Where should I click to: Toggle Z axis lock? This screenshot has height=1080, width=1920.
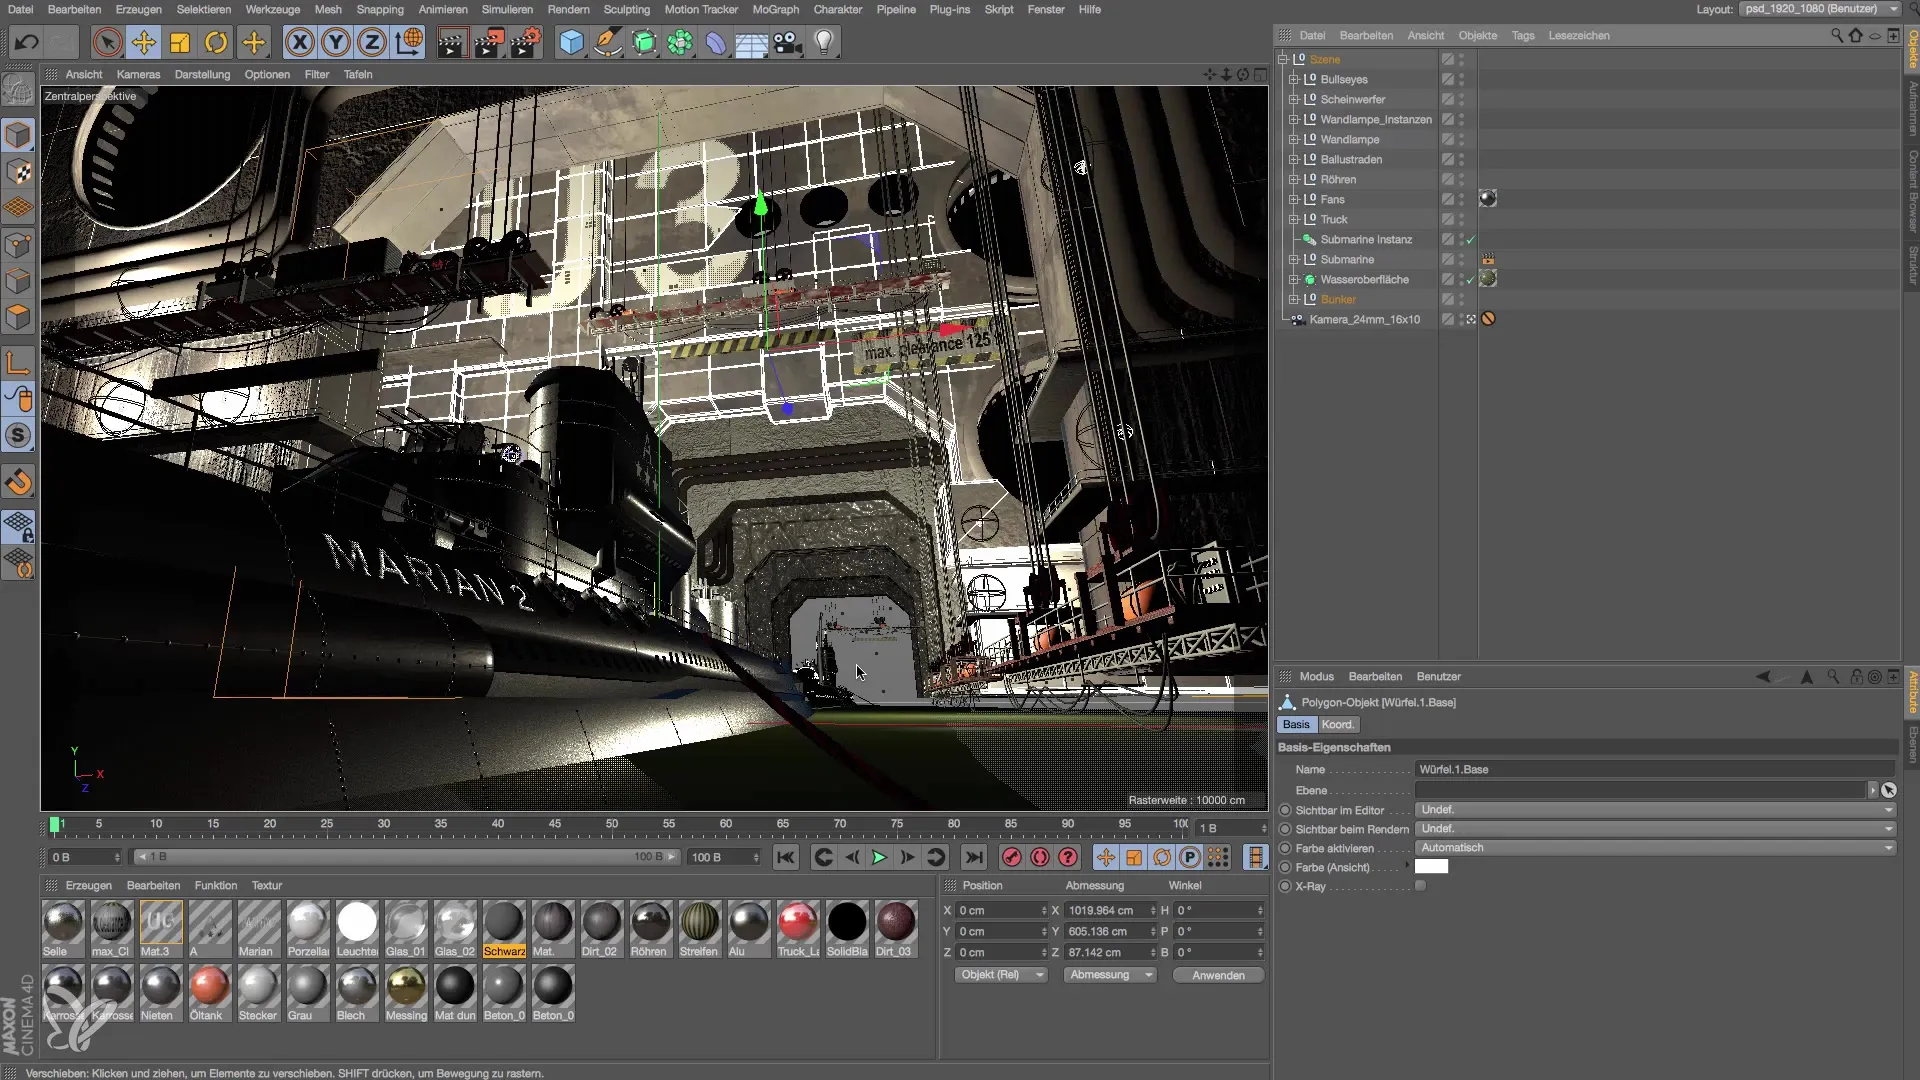[372, 42]
